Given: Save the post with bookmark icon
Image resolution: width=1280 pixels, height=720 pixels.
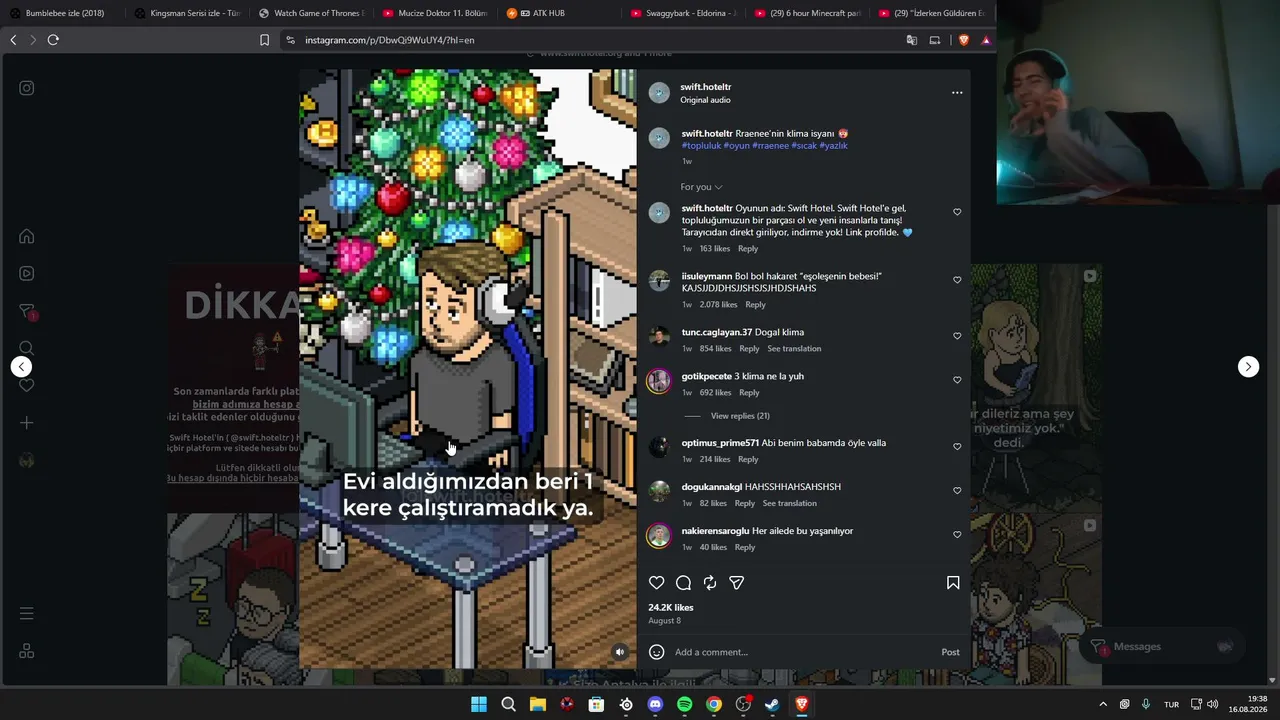Looking at the screenshot, I should (953, 583).
